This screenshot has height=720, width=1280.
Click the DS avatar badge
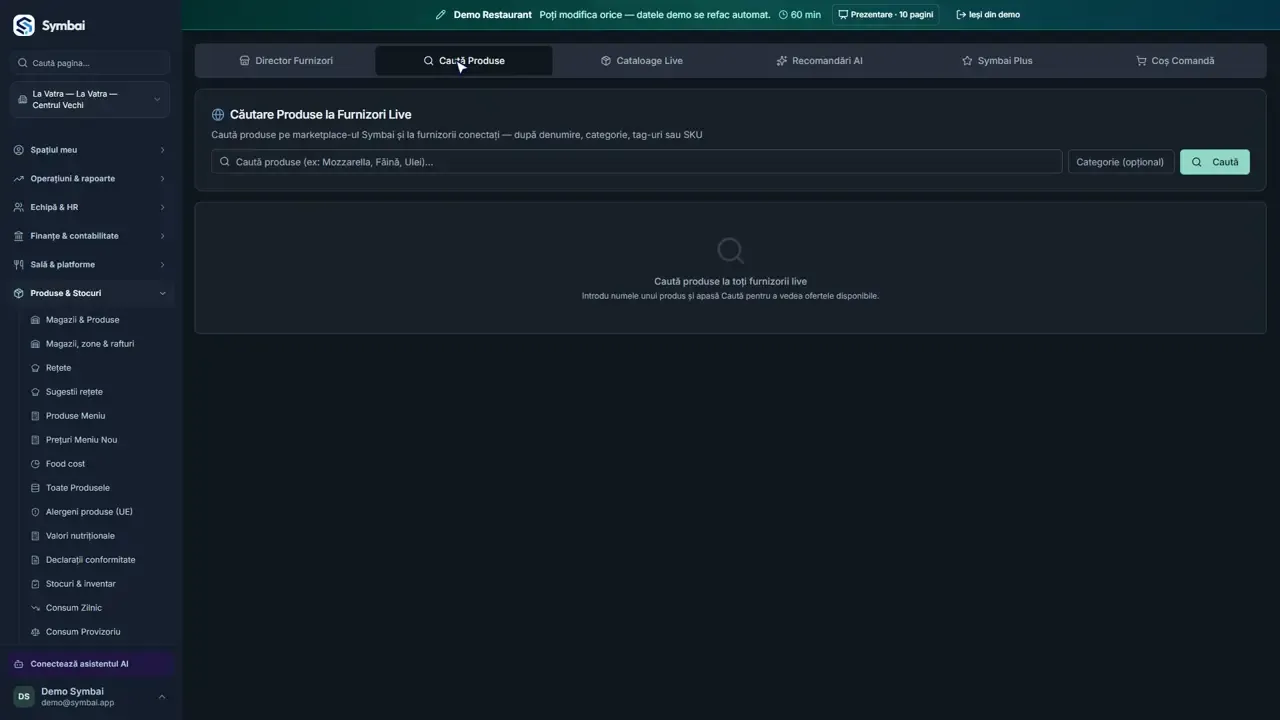(x=23, y=696)
